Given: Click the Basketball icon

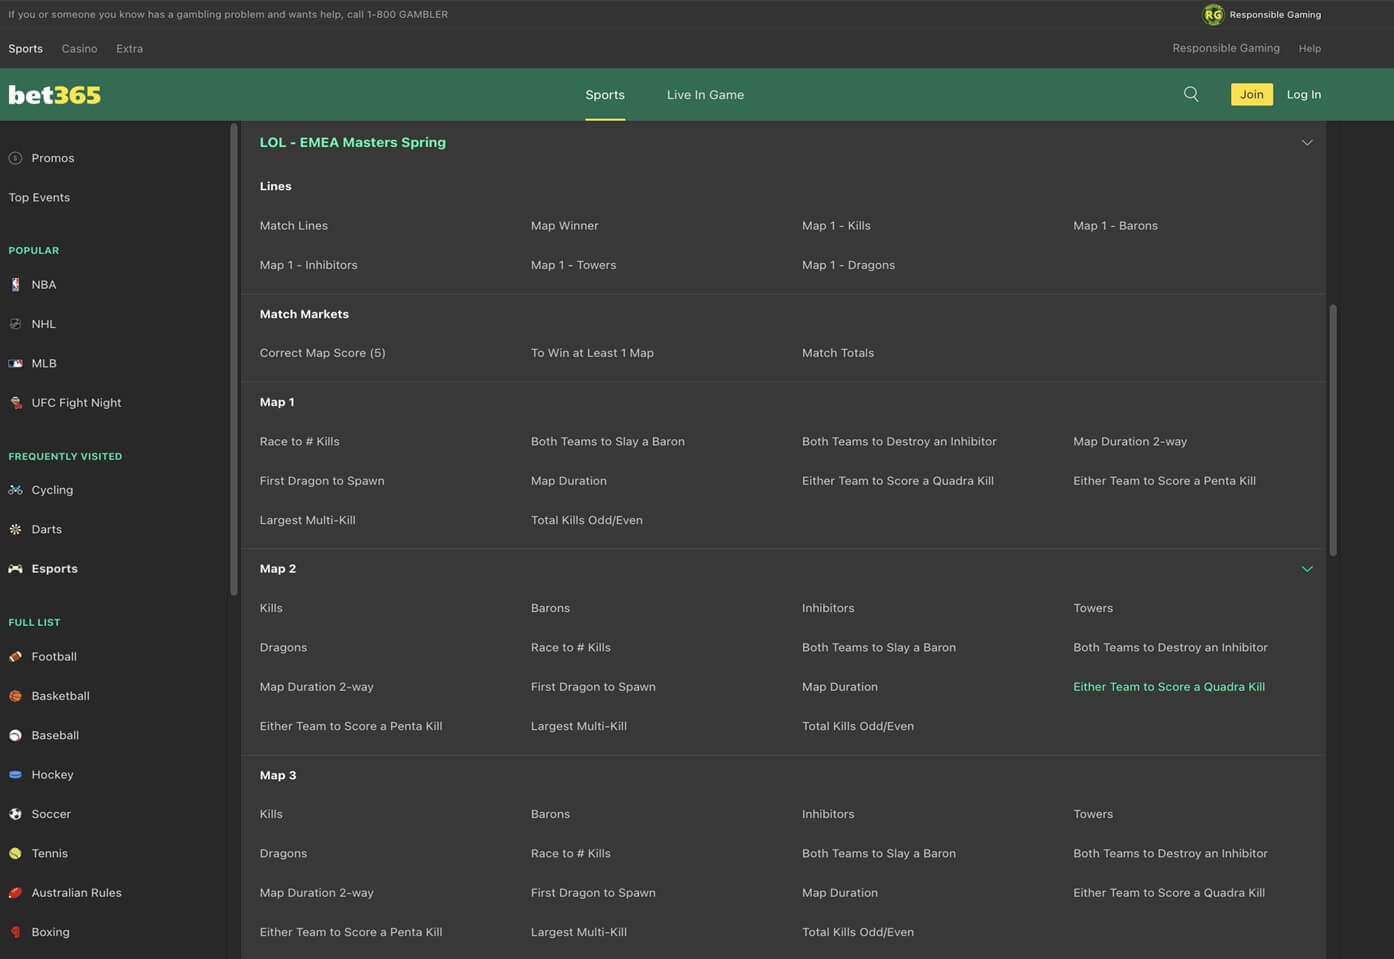Looking at the screenshot, I should tap(15, 696).
